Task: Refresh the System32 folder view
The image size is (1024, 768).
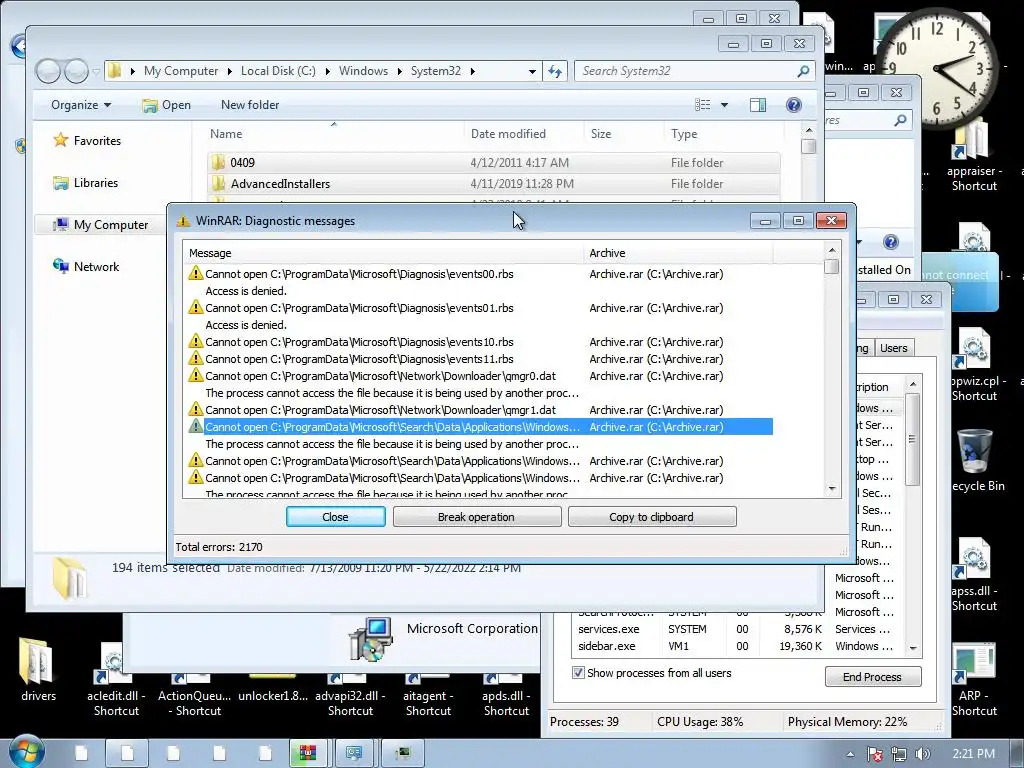Action: pyautogui.click(x=554, y=71)
